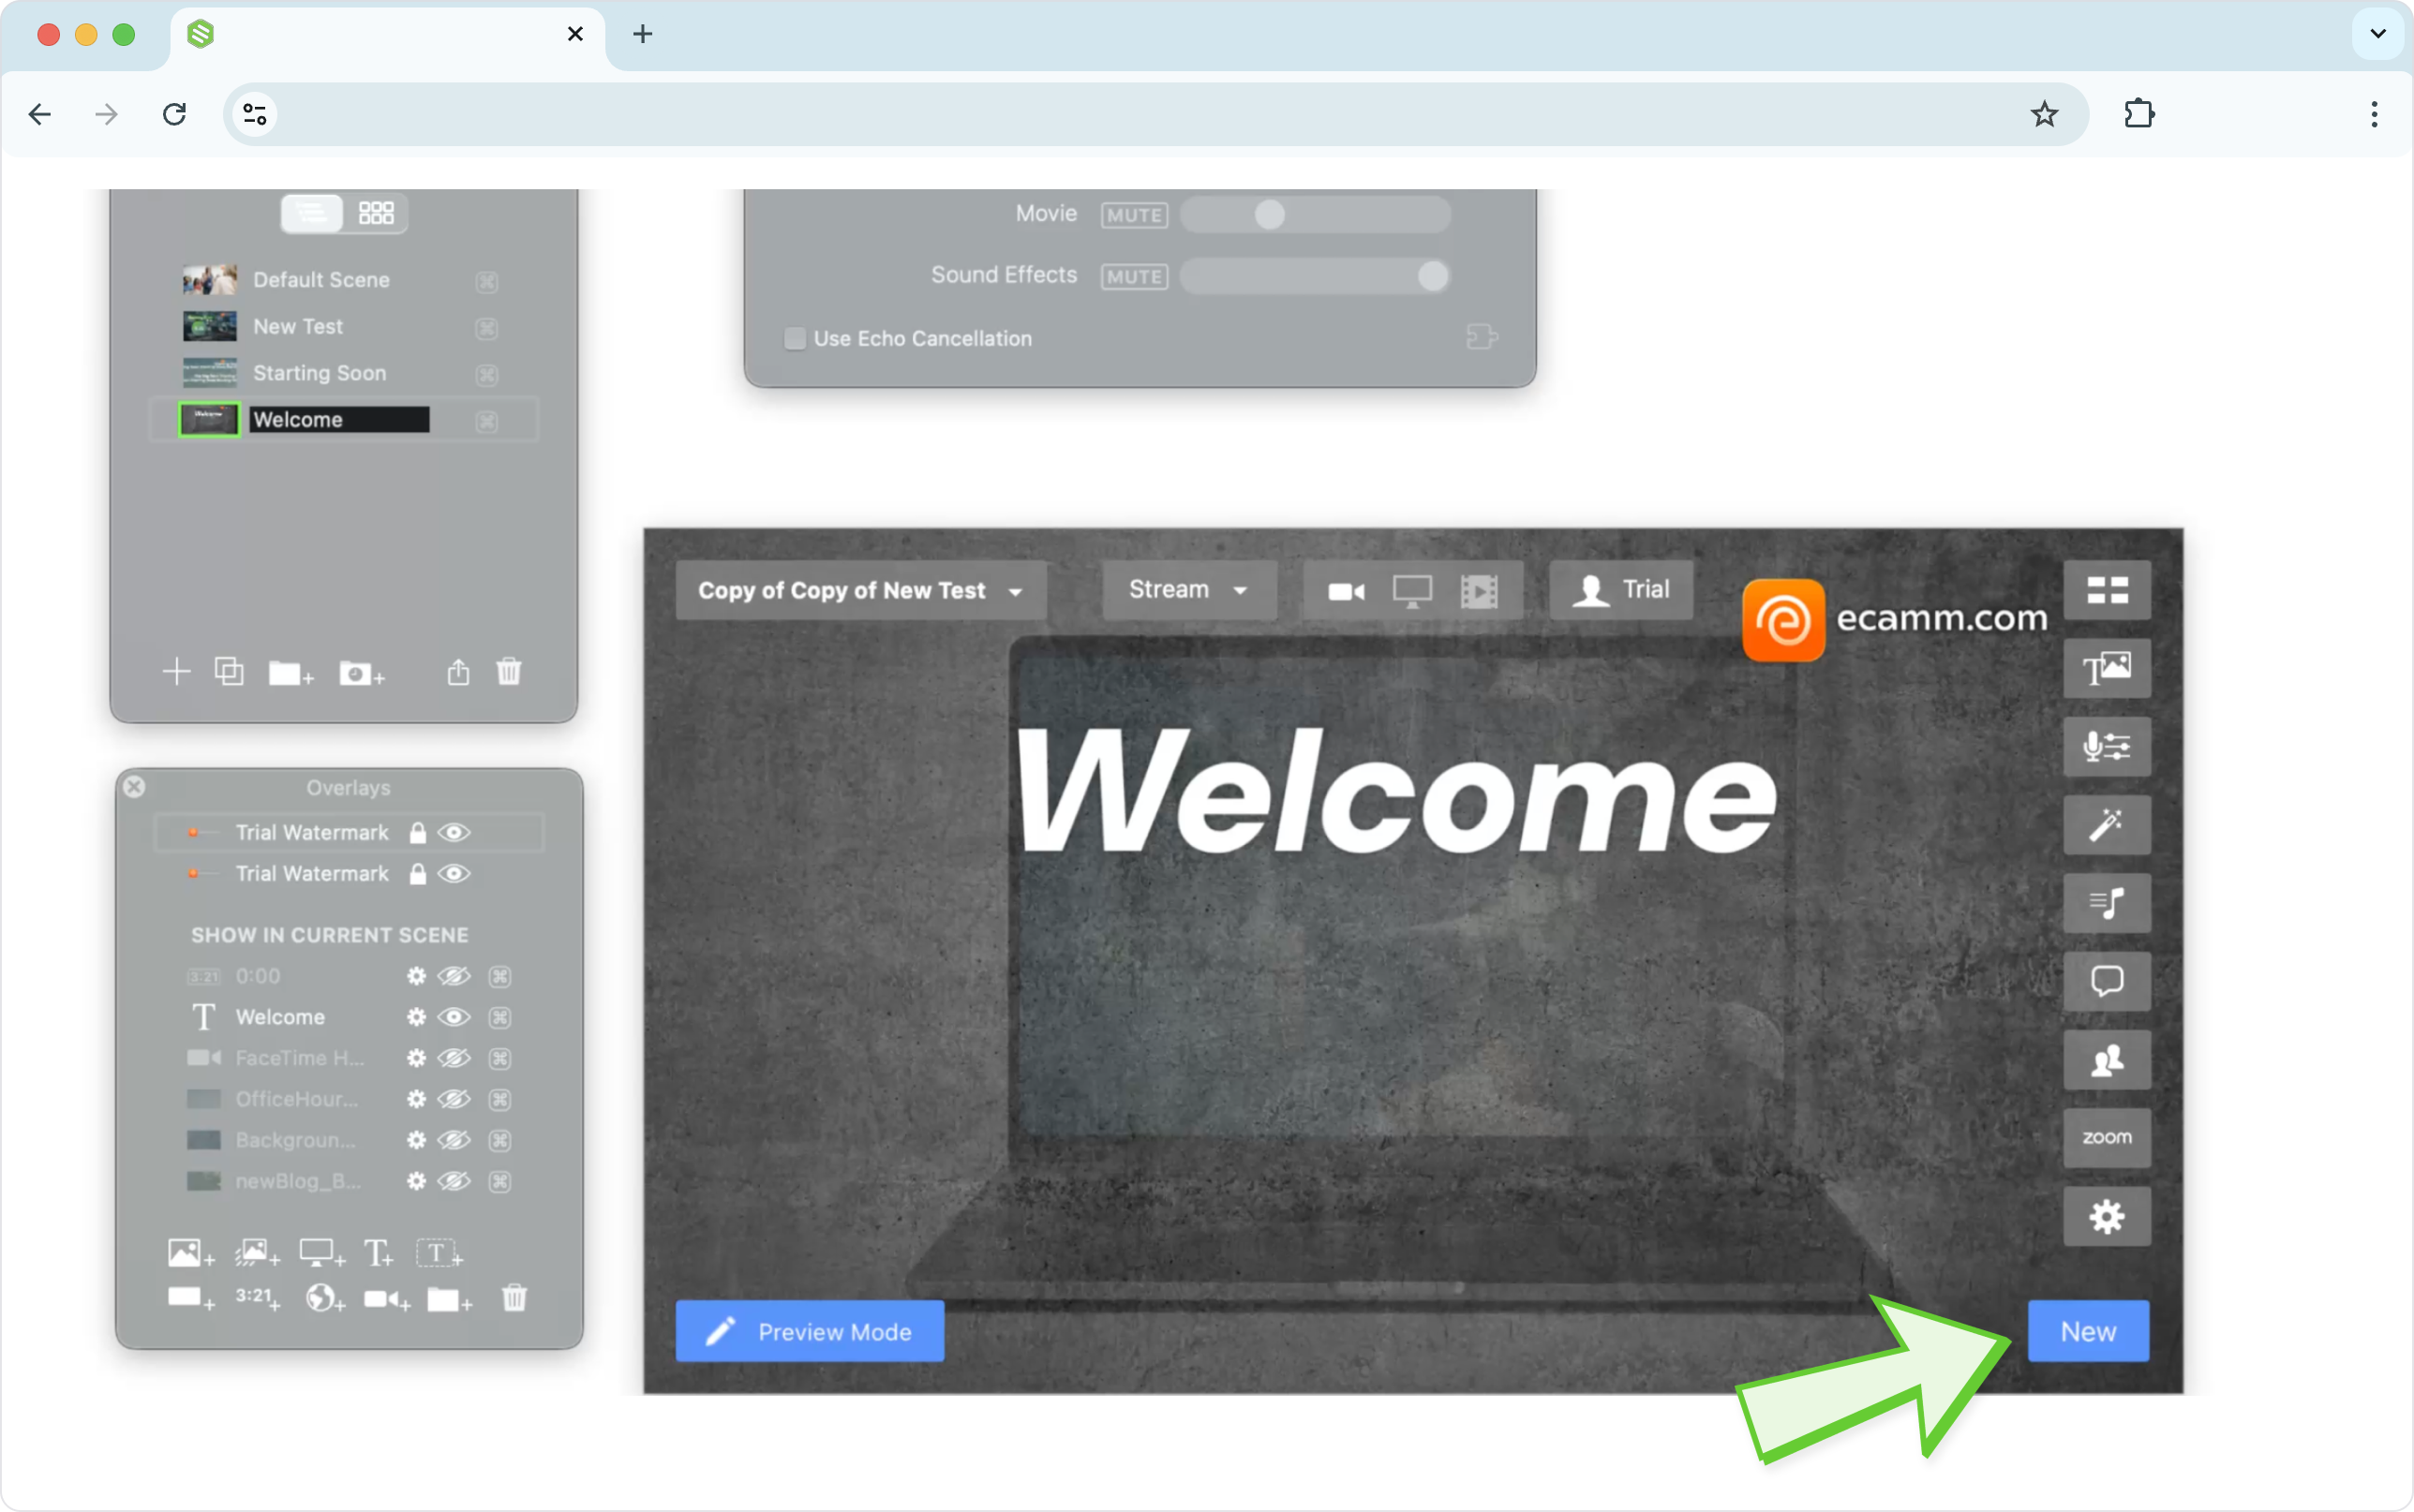Create a new scene folder
The height and width of the screenshot is (1512, 2414).
291,673
